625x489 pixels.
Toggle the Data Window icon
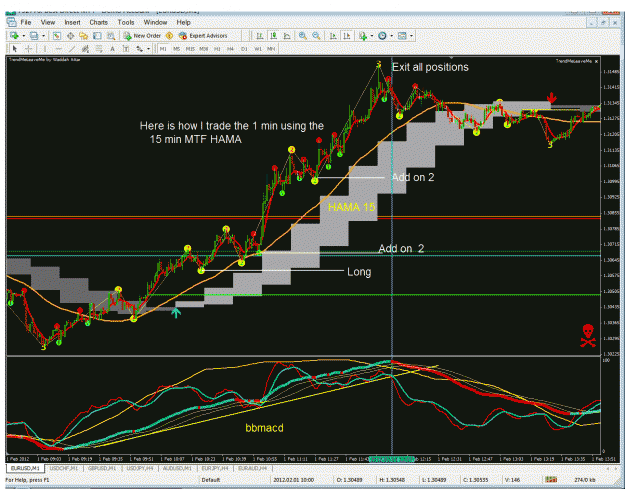tap(70, 36)
